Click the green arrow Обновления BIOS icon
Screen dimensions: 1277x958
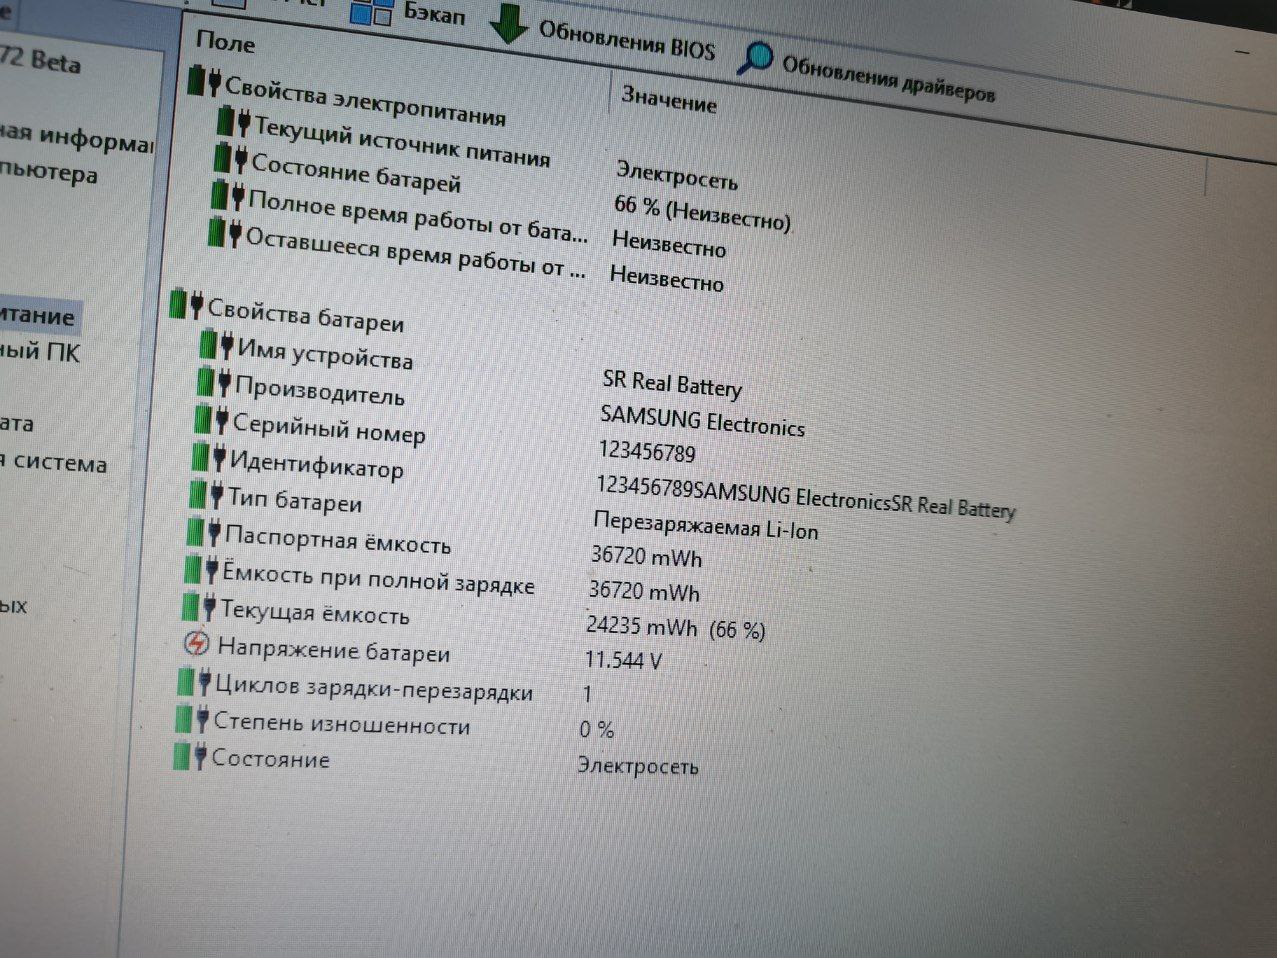click(509, 22)
